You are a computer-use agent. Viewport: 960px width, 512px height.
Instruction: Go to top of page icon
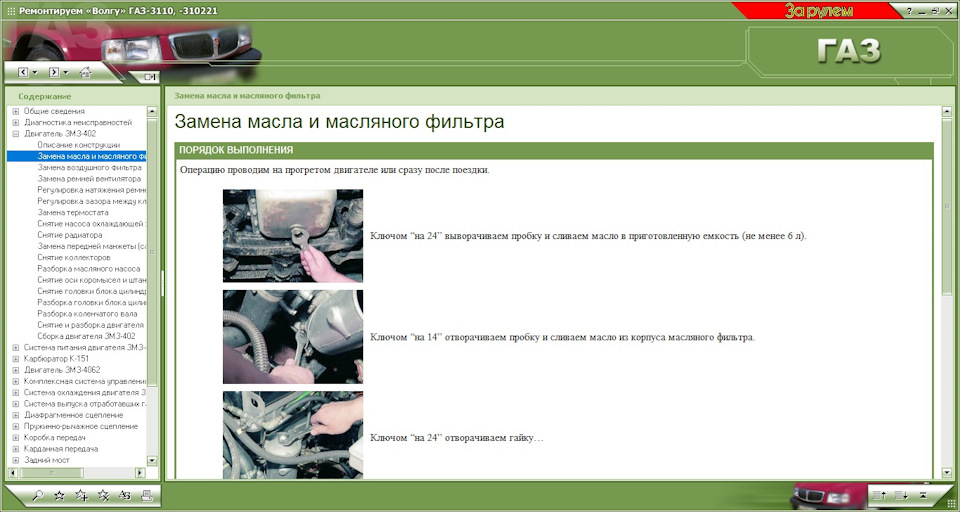(923, 495)
